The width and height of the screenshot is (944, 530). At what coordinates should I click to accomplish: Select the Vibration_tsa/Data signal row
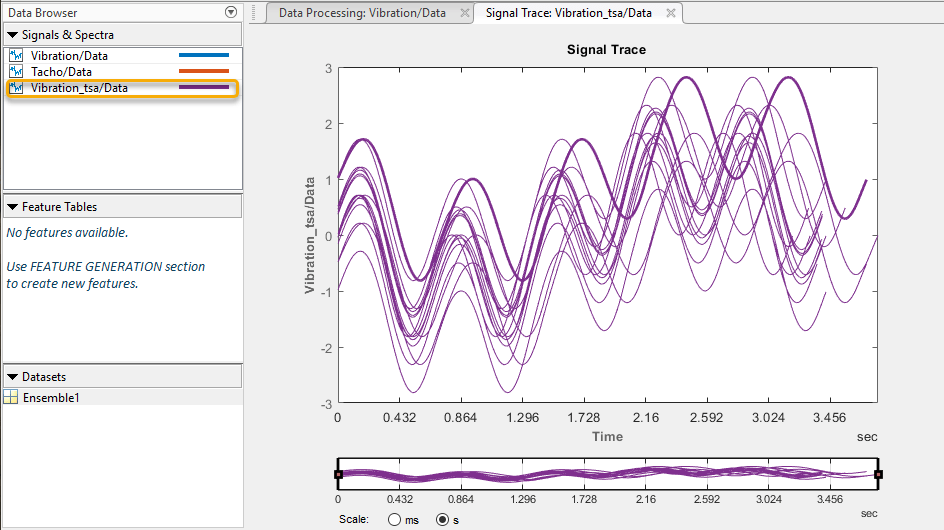[x=123, y=88]
